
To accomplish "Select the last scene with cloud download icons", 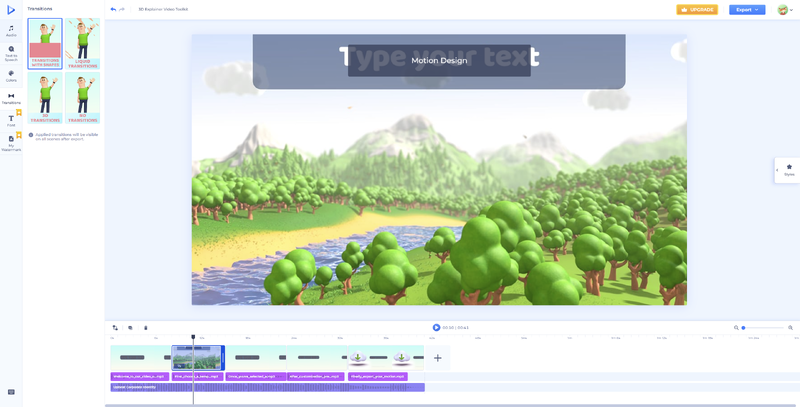I will 386,358.
